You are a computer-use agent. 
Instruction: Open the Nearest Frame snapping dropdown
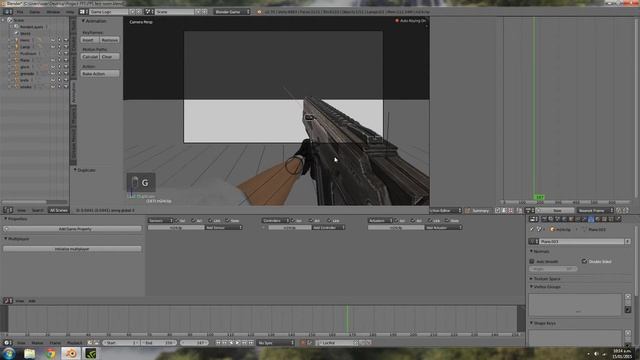click(595, 211)
